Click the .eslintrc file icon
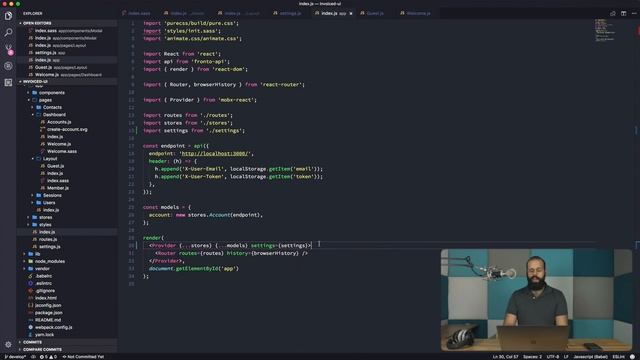 pos(31,283)
